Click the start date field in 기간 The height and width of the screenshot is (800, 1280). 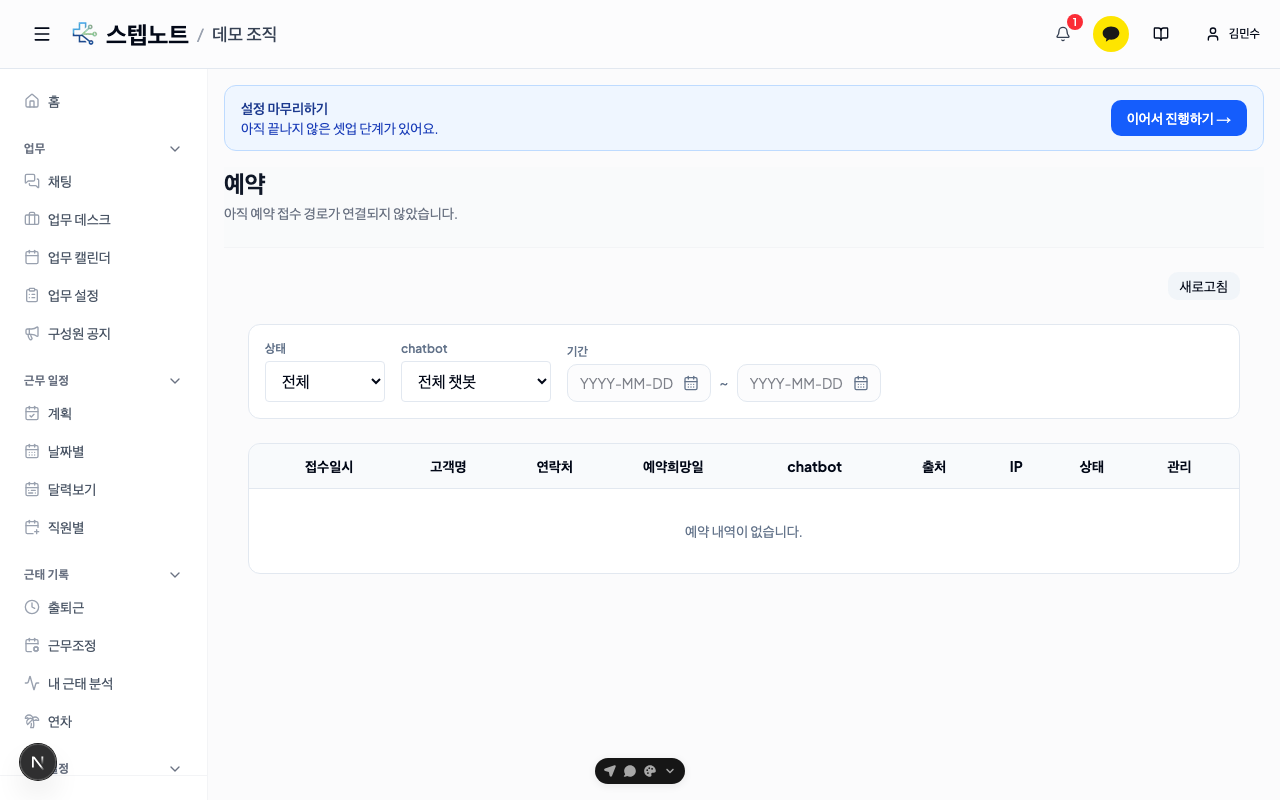pyautogui.click(x=639, y=383)
